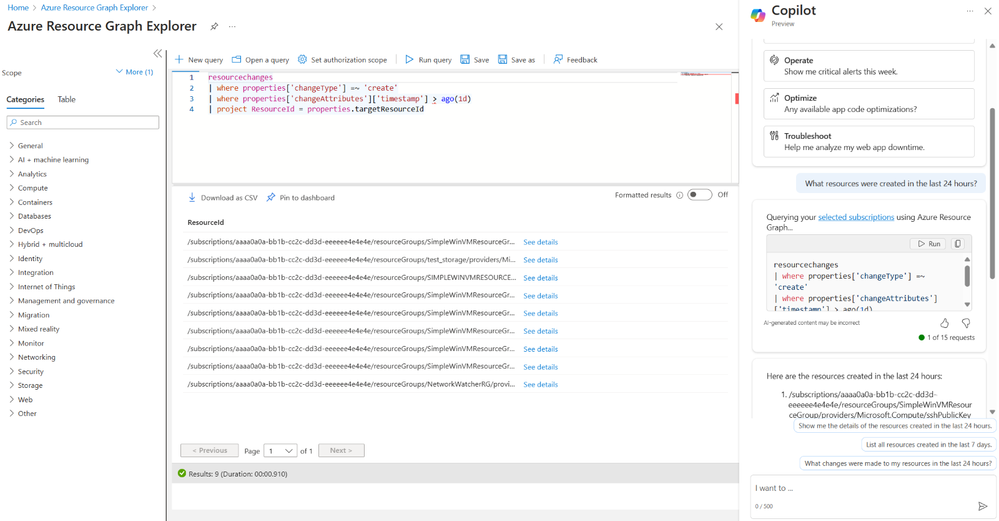
Task: Collapse the left categories panel
Action: (x=157, y=54)
